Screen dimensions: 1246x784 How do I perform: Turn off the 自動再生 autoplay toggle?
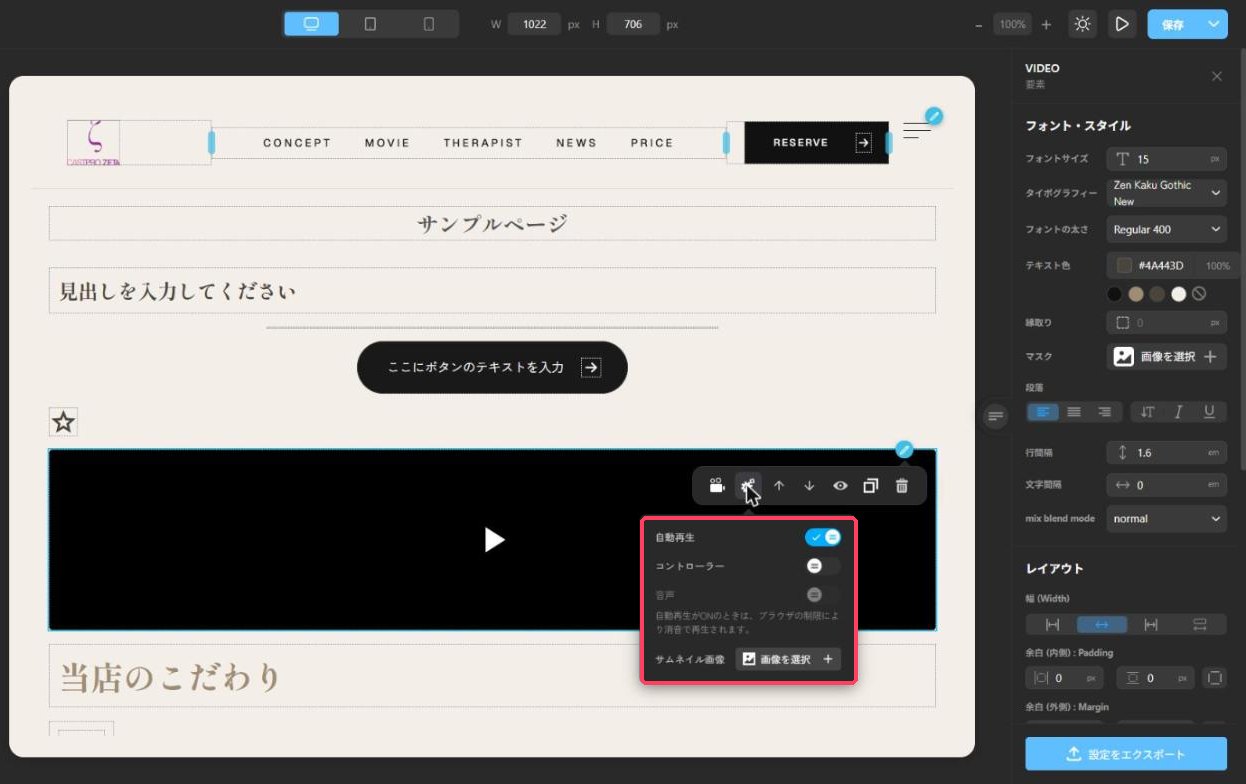(823, 537)
